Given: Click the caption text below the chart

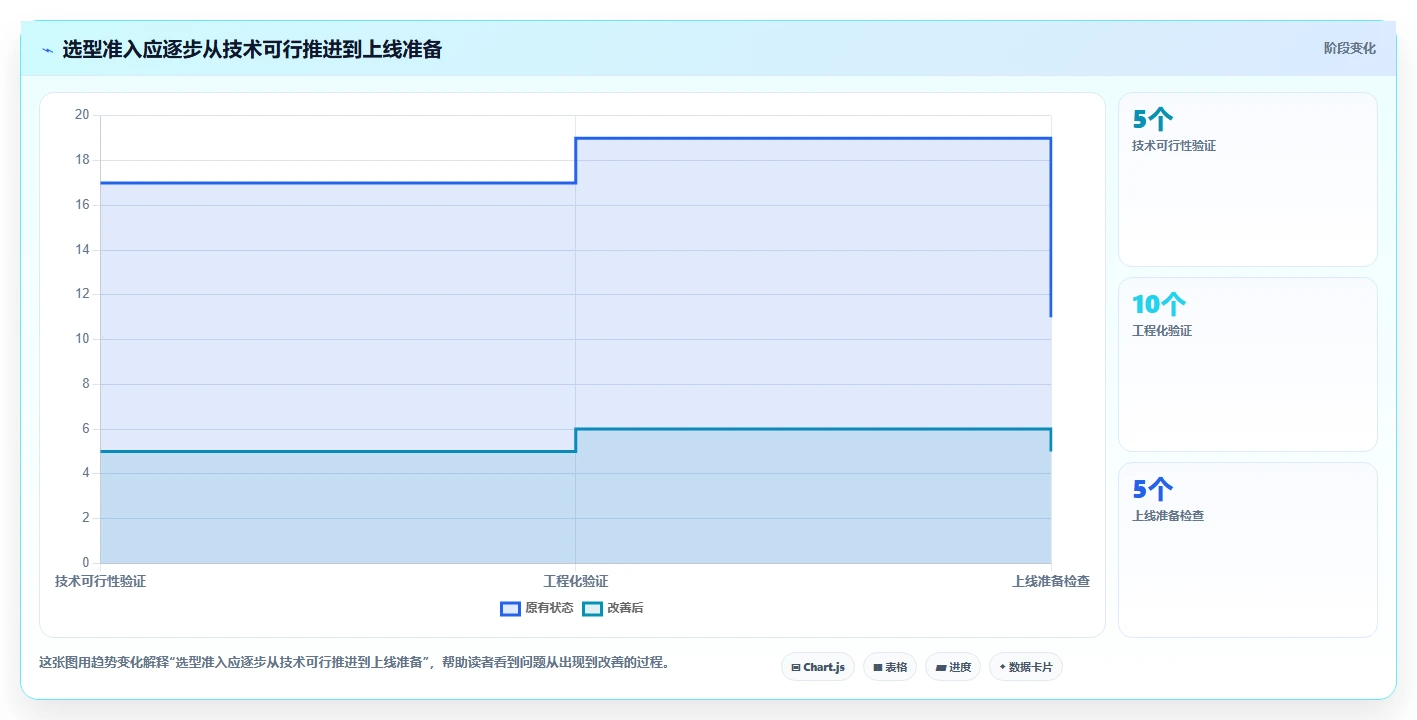Looking at the screenshot, I should coord(354,662).
